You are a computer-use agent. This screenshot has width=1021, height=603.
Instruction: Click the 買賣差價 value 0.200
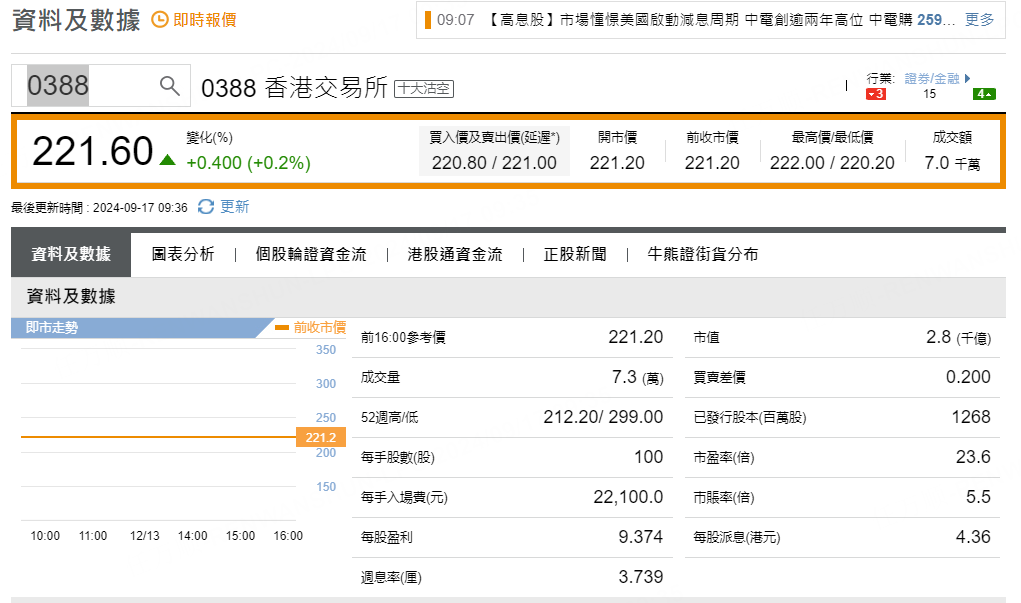pyautogui.click(x=968, y=376)
